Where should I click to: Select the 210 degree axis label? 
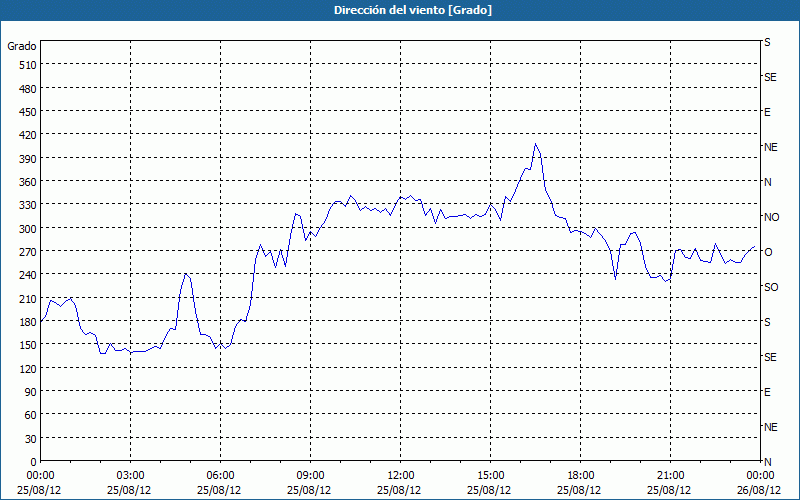(28, 299)
